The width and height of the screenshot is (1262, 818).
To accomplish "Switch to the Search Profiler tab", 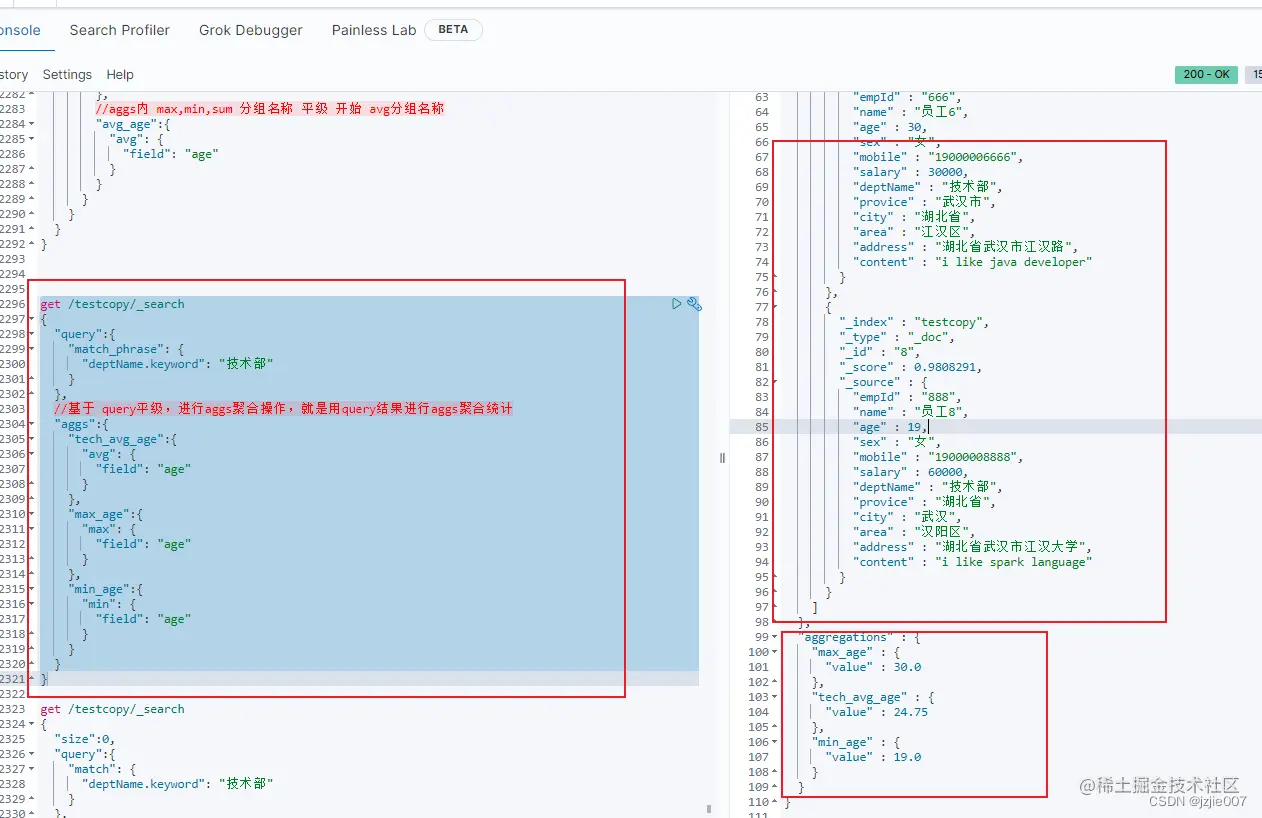I will tap(119, 30).
